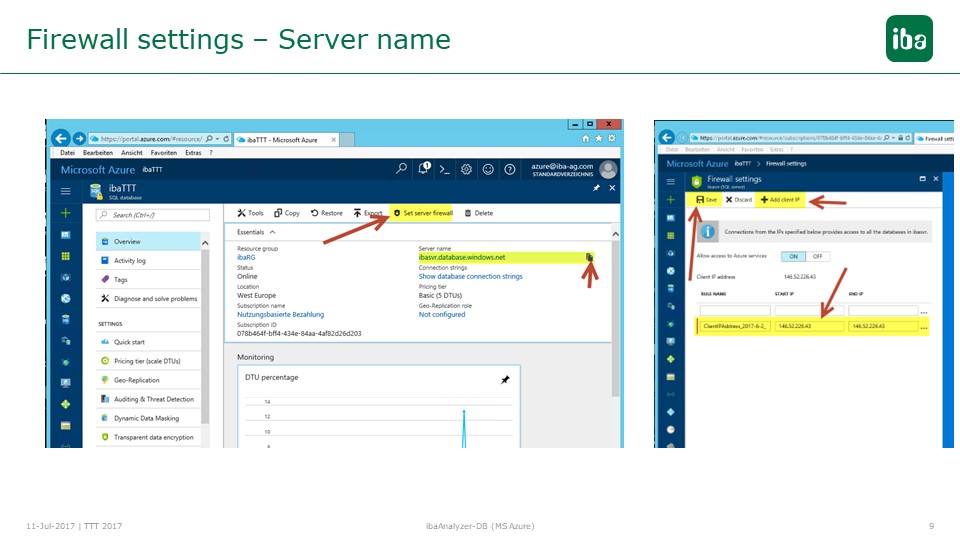Open the Extras menu in ibaTTT browser
The width and height of the screenshot is (960, 540).
[193, 153]
